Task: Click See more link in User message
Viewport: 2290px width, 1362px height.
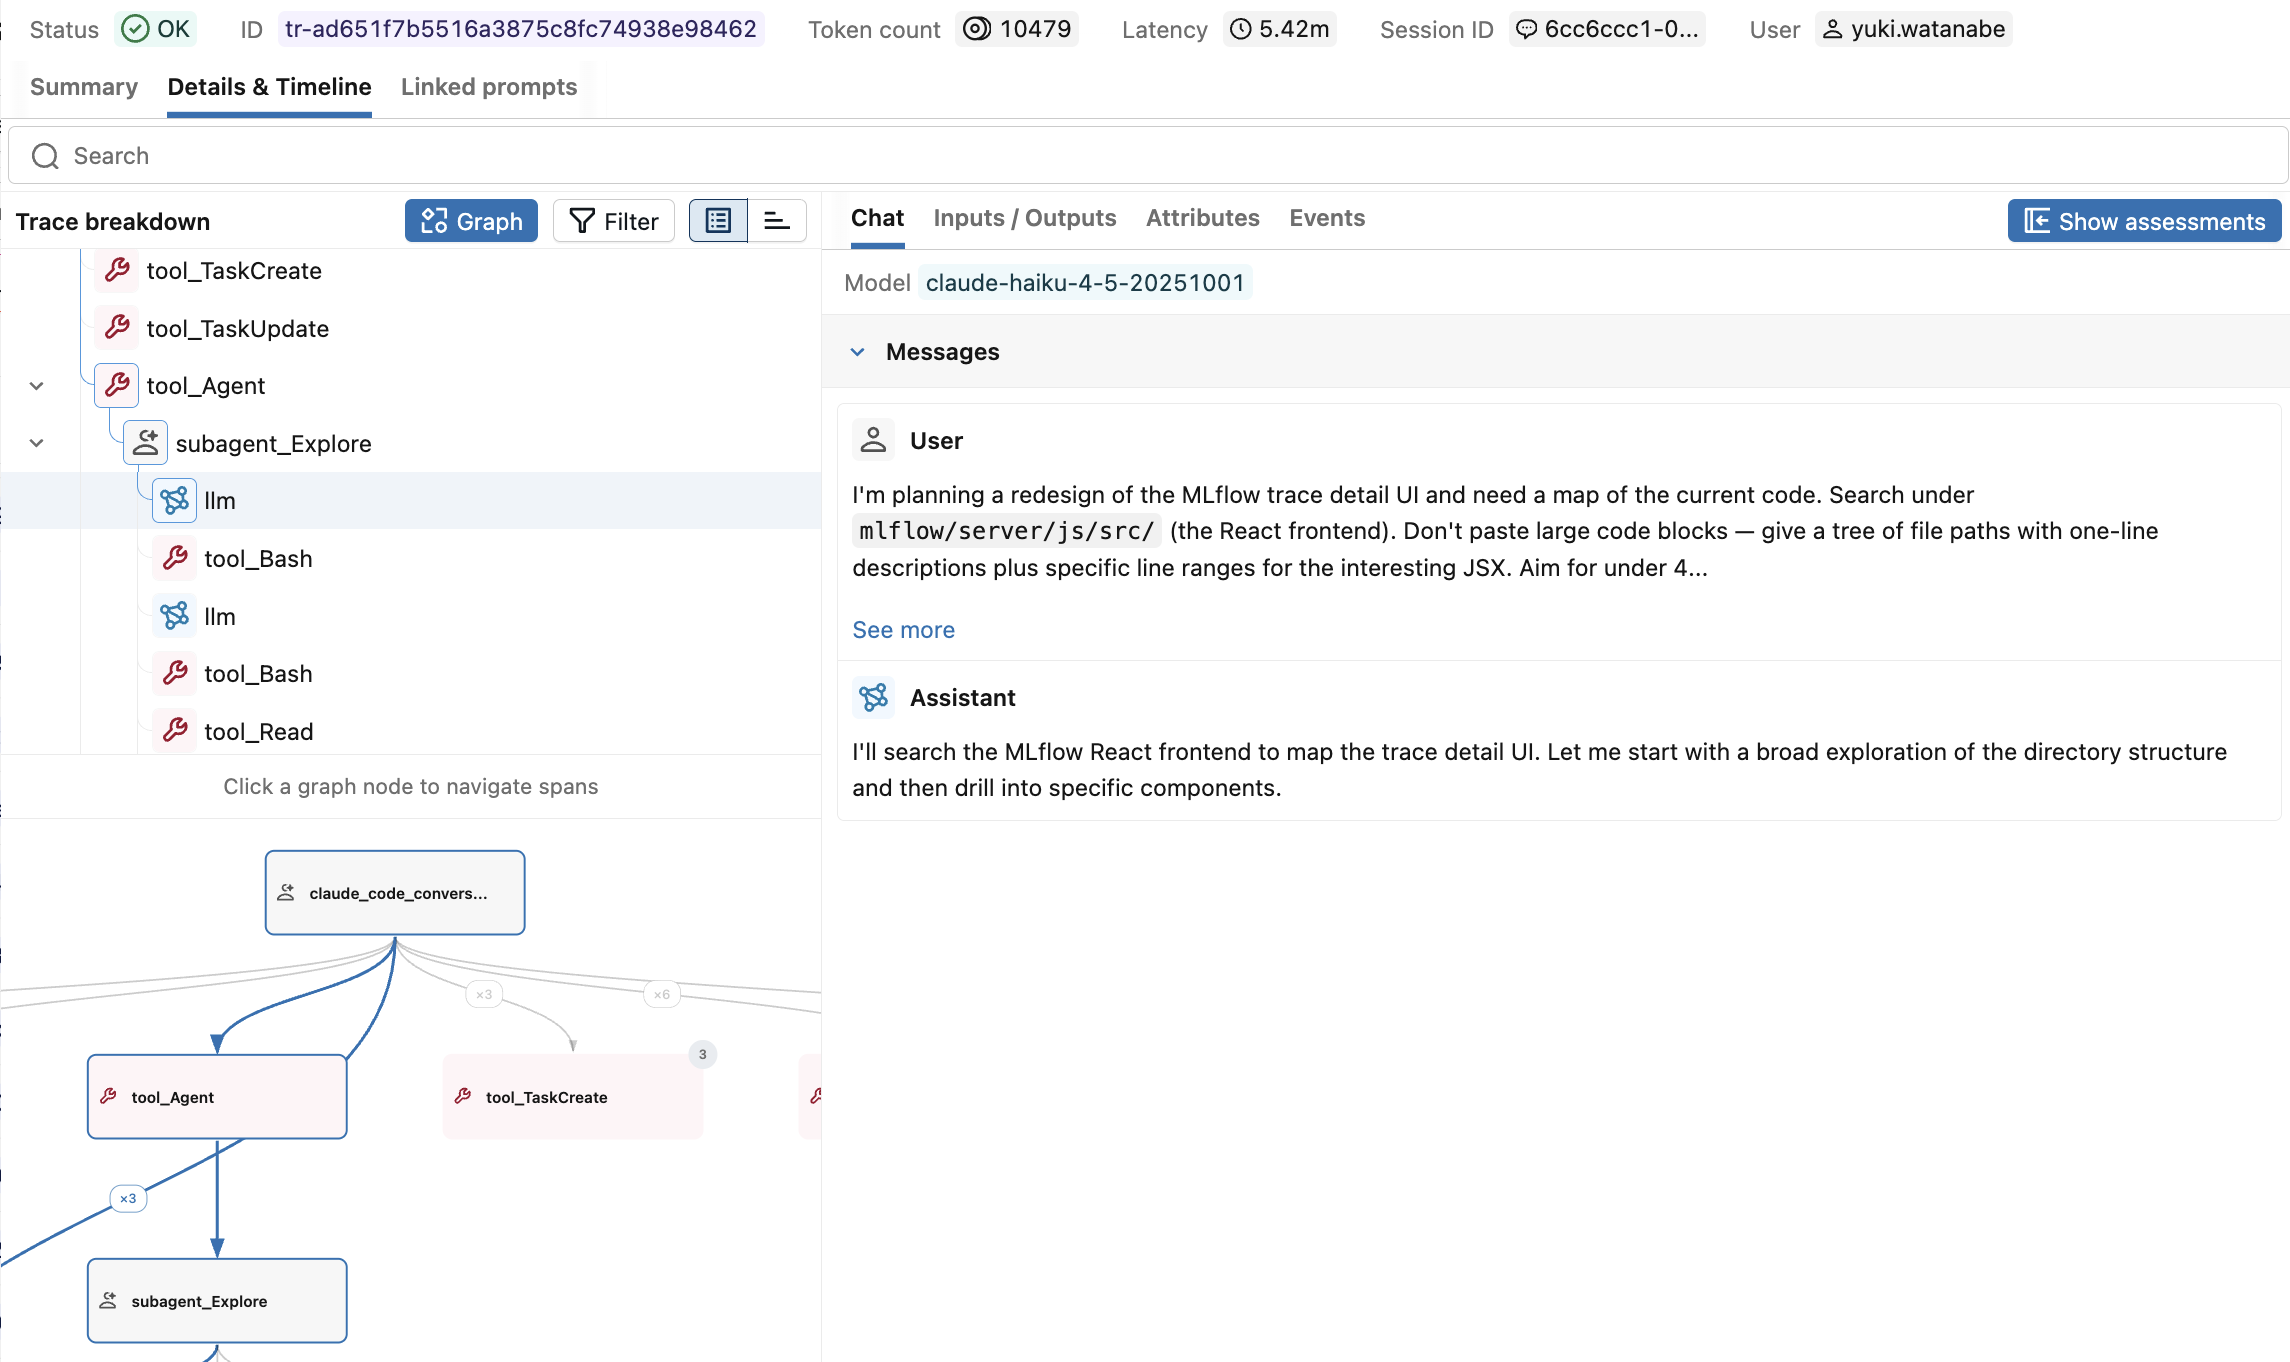Action: coord(904,630)
